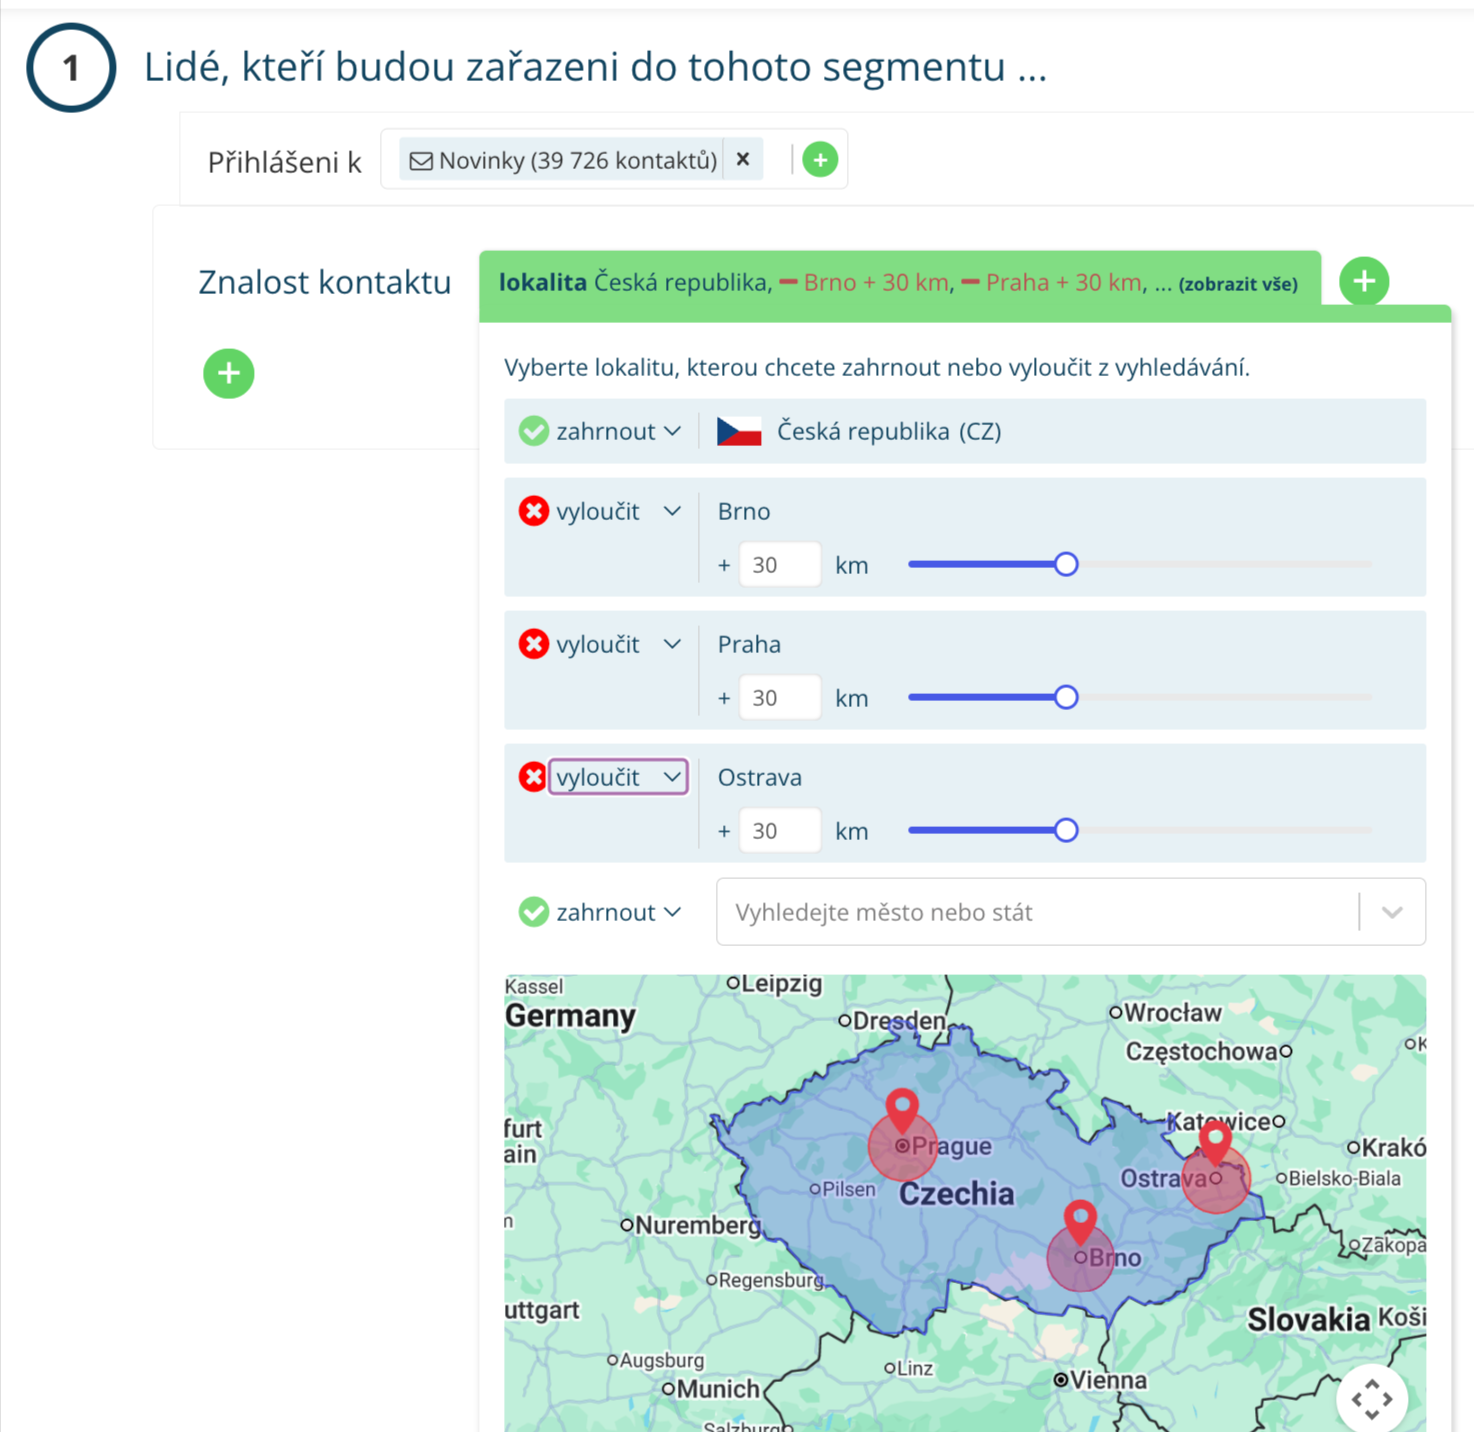Toggle green include icon for Česká republika

[x=534, y=432]
